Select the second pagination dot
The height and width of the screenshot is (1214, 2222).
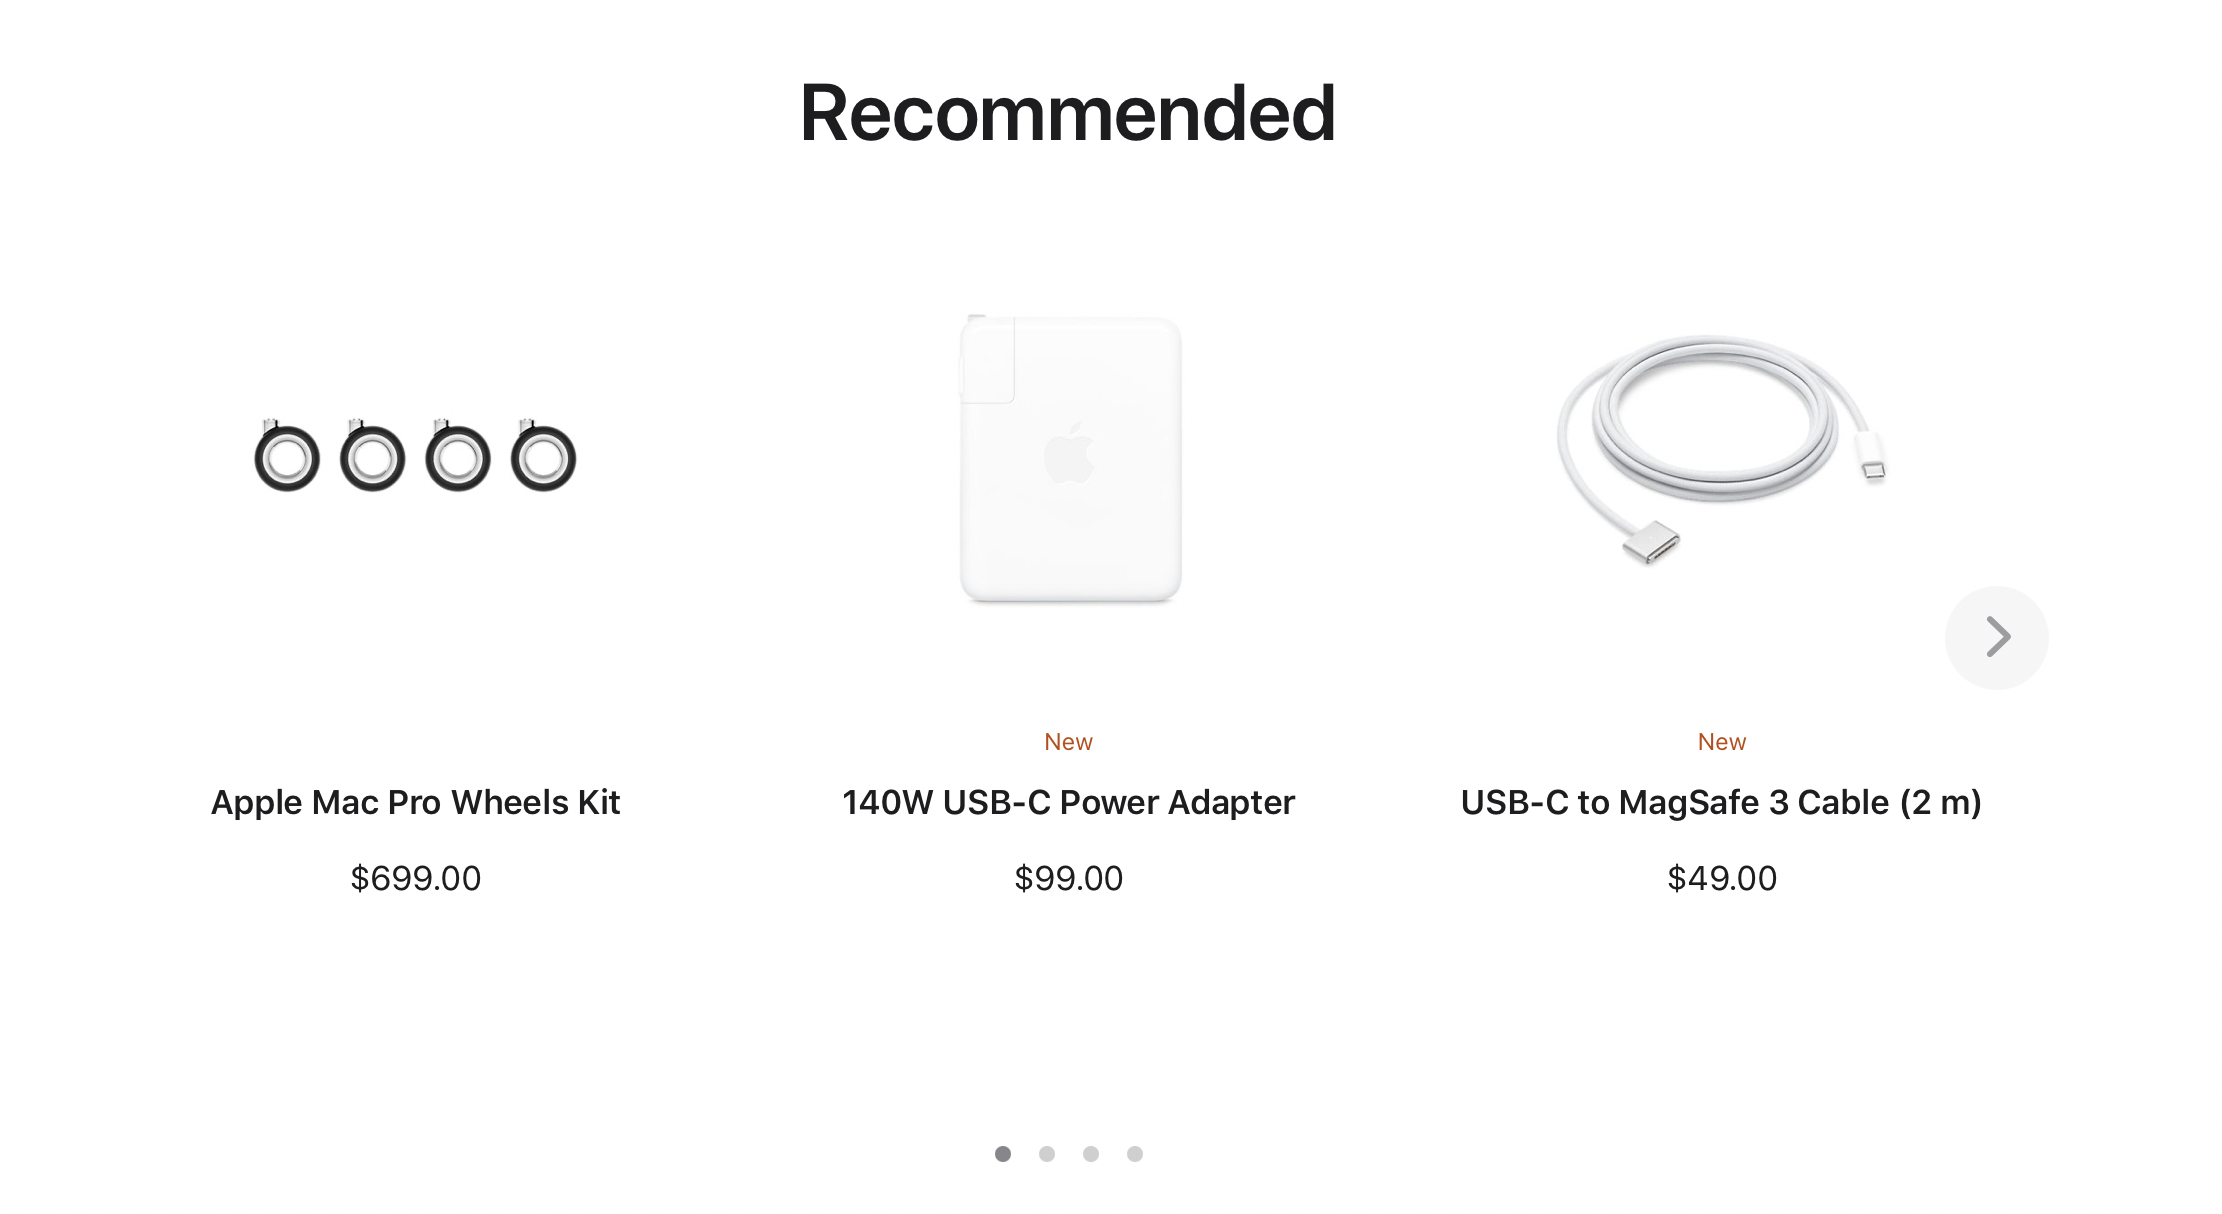point(1047,1153)
